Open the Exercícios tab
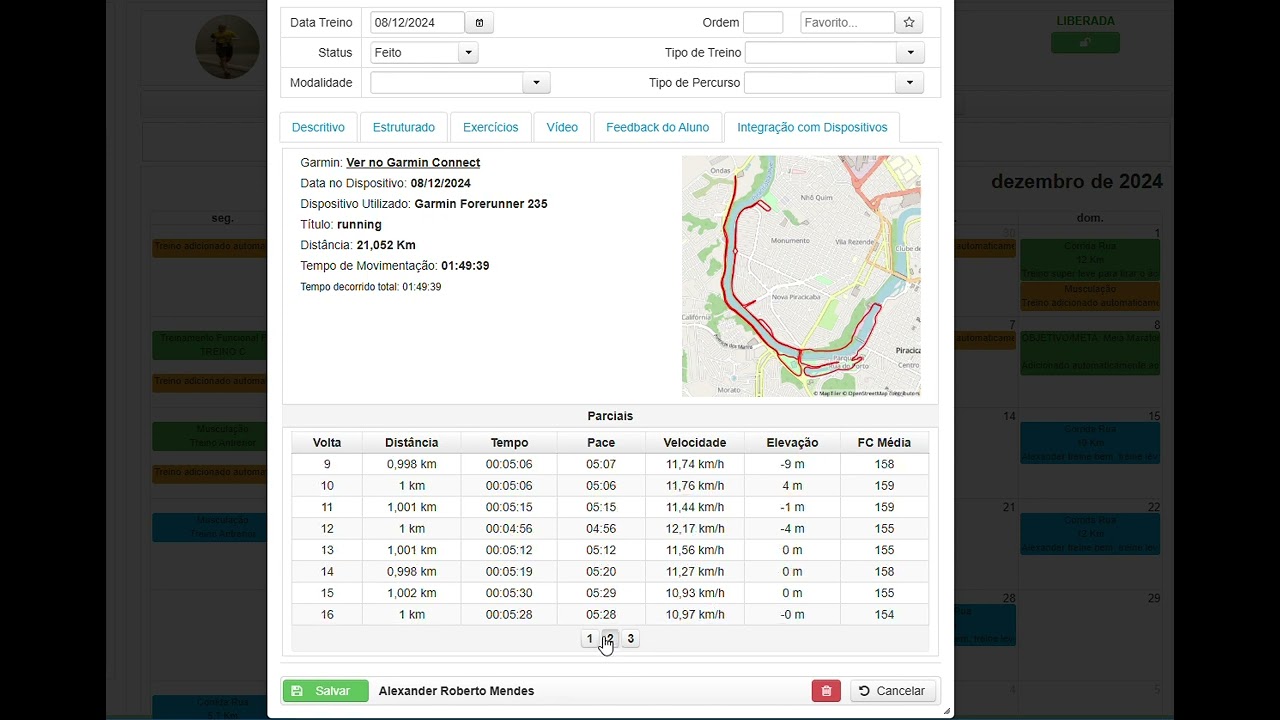 [490, 127]
